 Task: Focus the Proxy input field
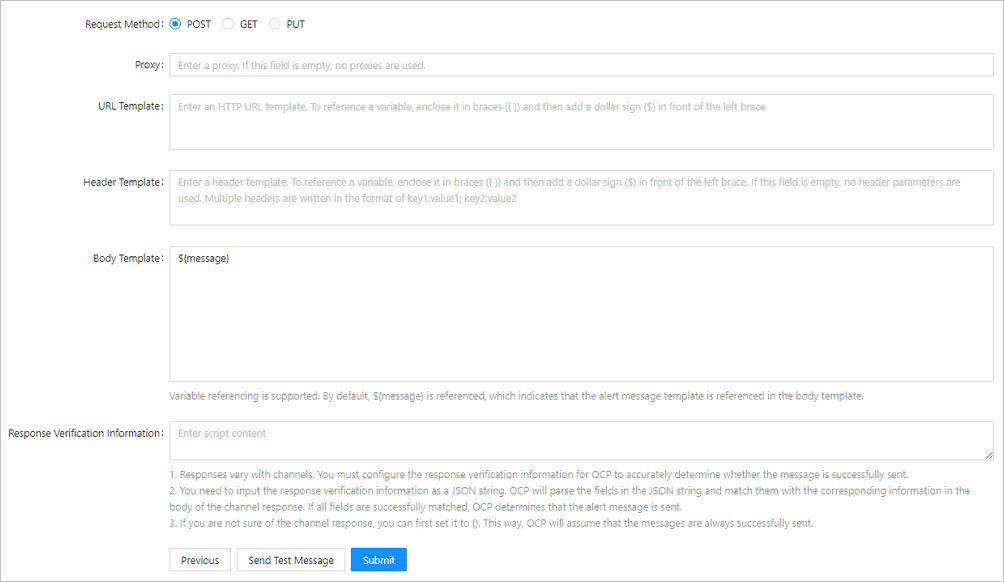click(x=580, y=65)
